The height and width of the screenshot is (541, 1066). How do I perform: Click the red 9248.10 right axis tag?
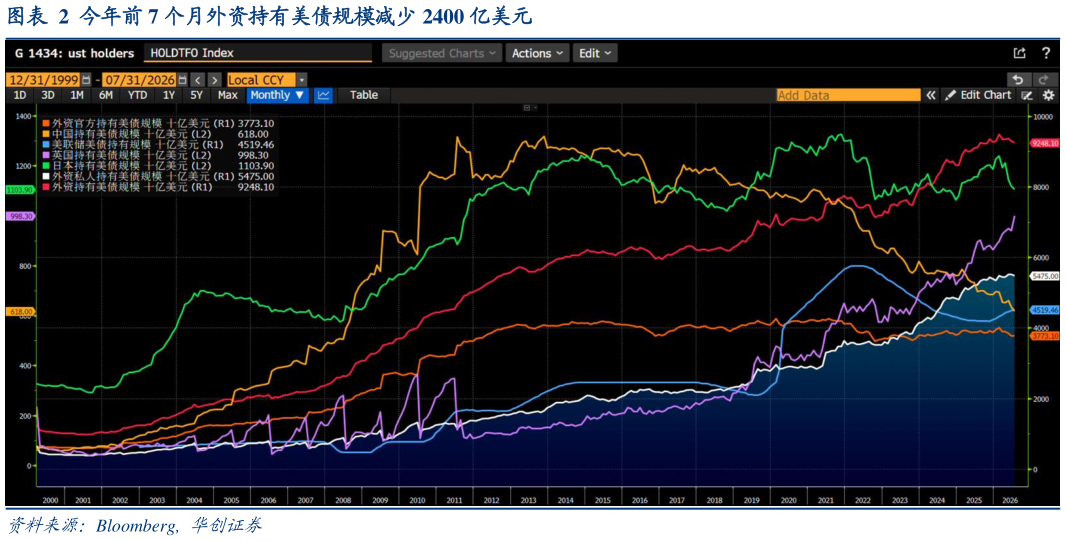(x=1044, y=143)
